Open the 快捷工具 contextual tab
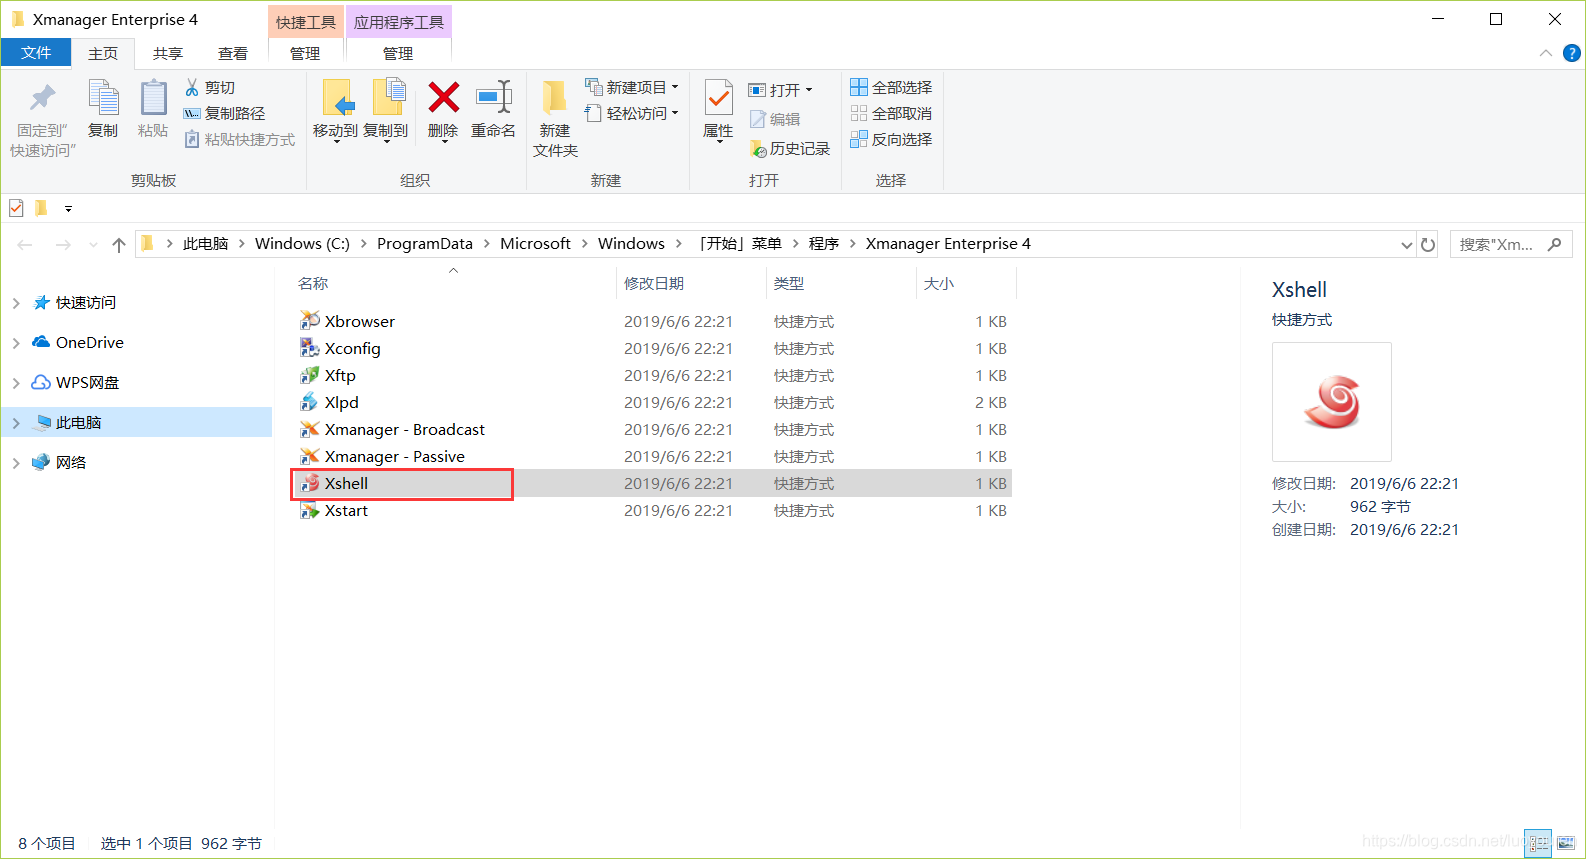 pos(306,22)
